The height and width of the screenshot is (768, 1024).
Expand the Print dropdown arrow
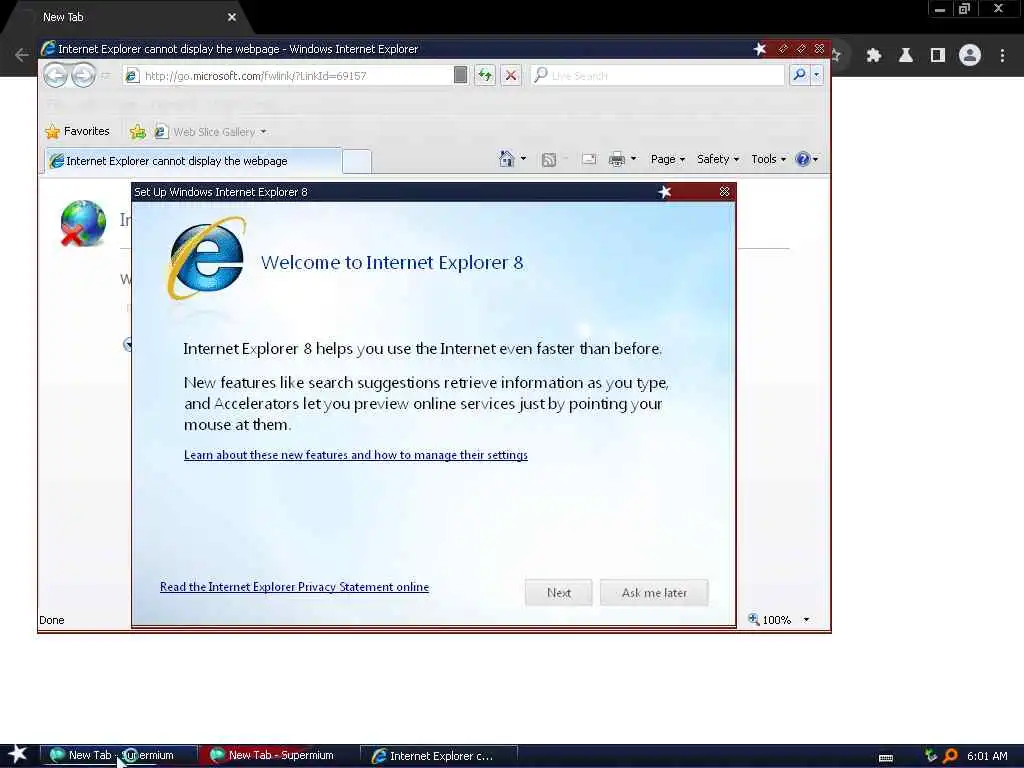[x=633, y=159]
